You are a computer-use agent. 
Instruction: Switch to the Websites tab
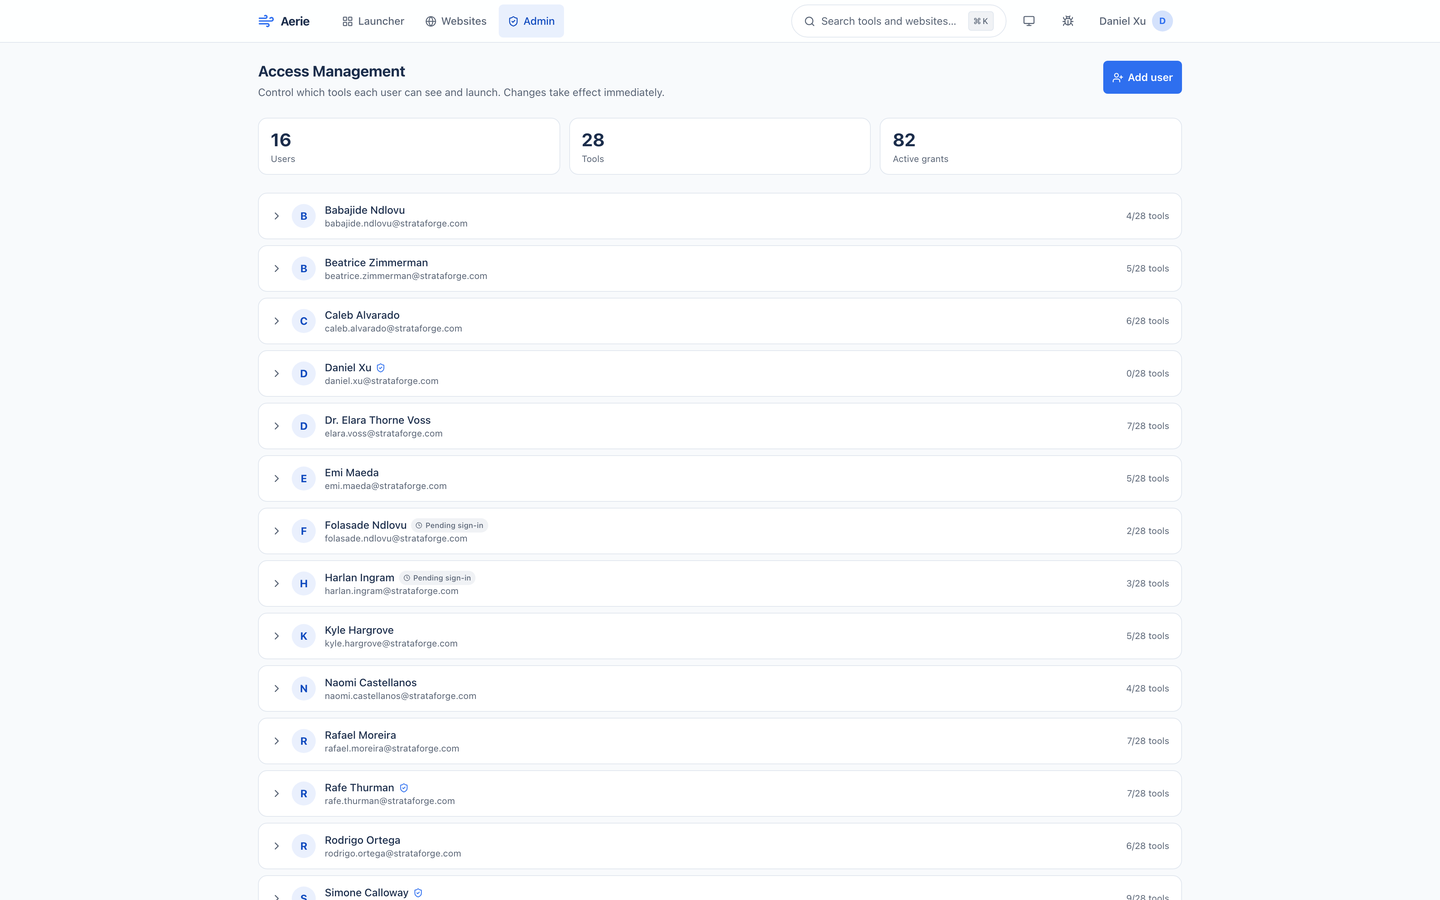point(456,21)
